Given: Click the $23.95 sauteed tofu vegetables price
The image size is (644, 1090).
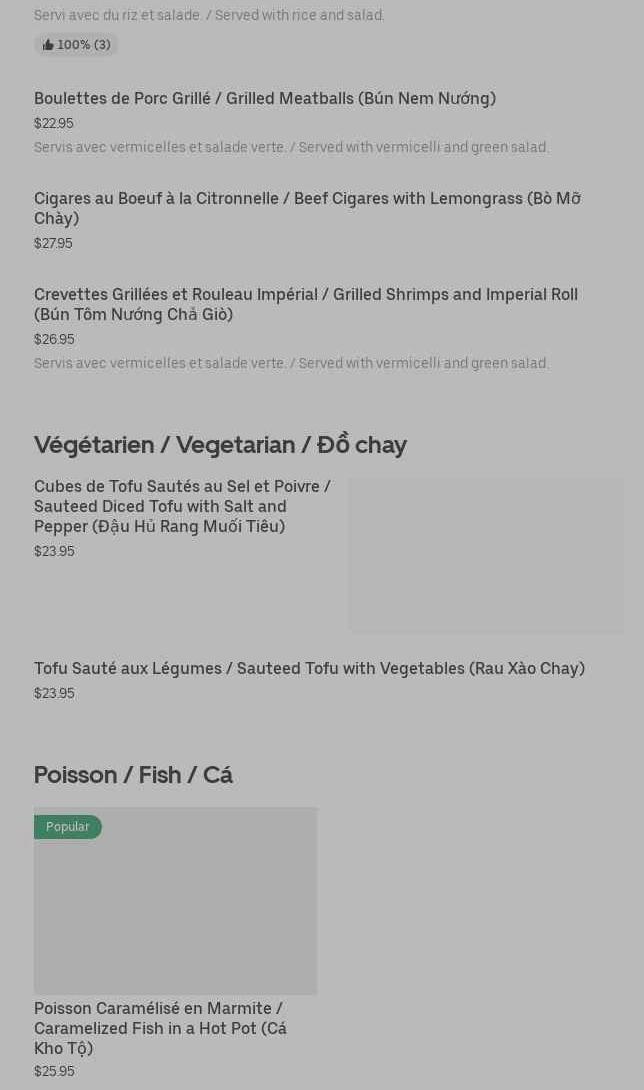Looking at the screenshot, I should tap(54, 693).
